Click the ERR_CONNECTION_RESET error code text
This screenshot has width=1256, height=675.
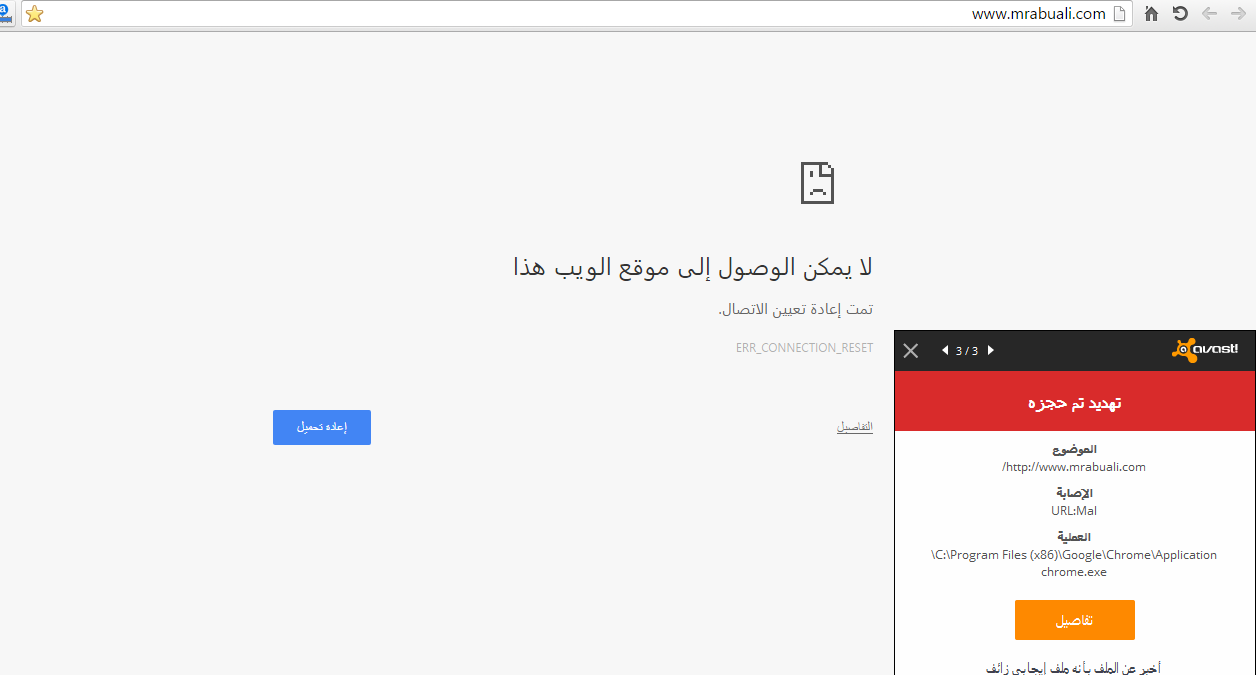pos(804,348)
